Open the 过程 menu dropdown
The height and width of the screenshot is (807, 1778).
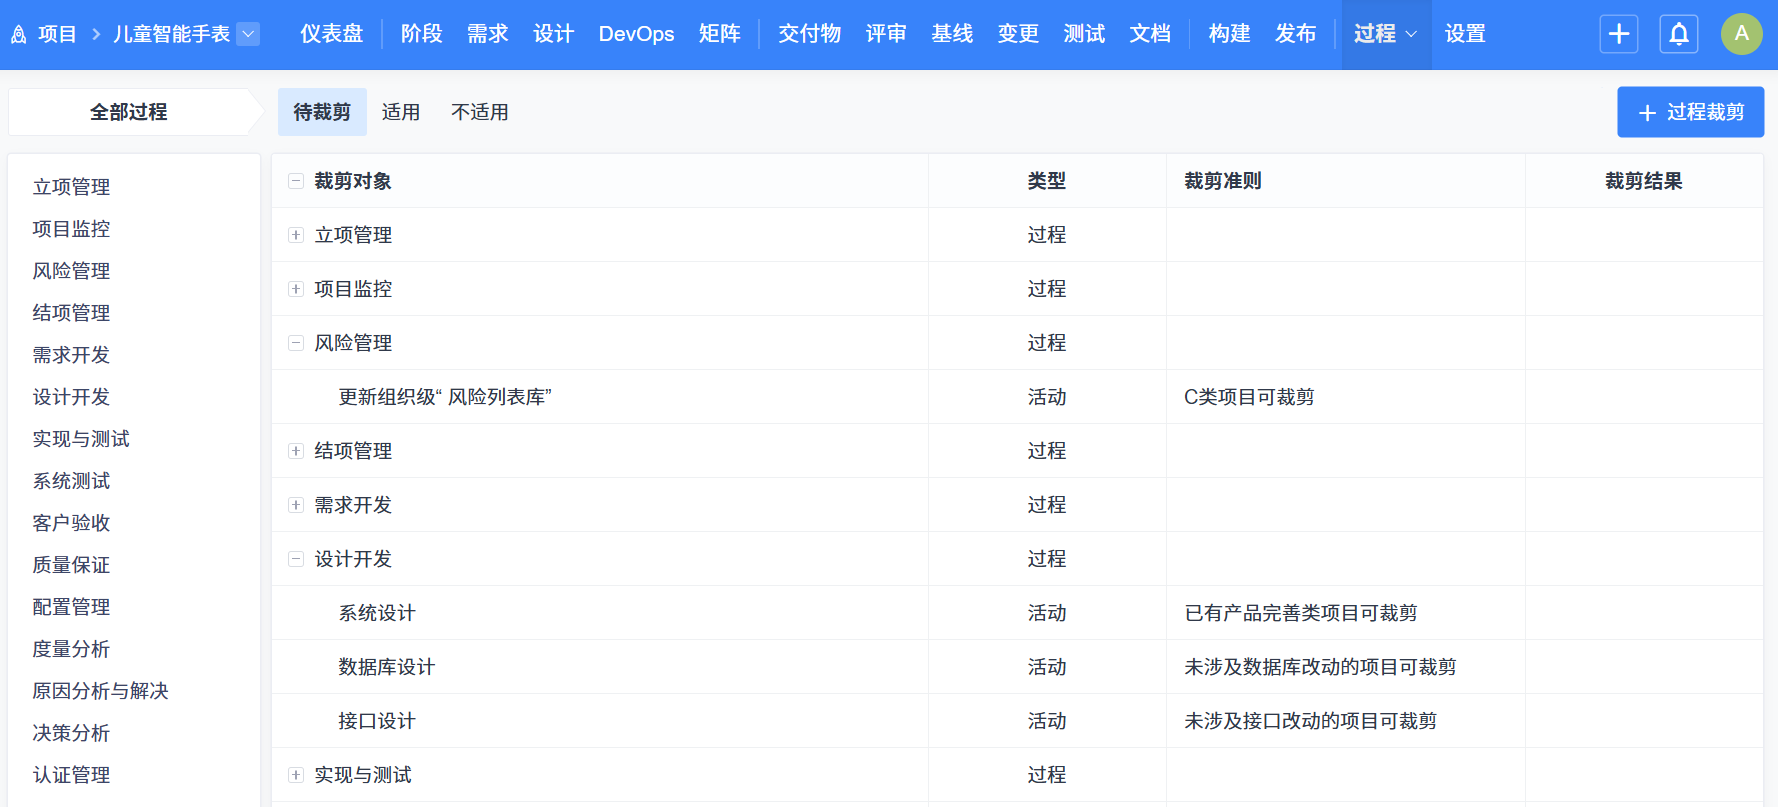[x=1385, y=34]
